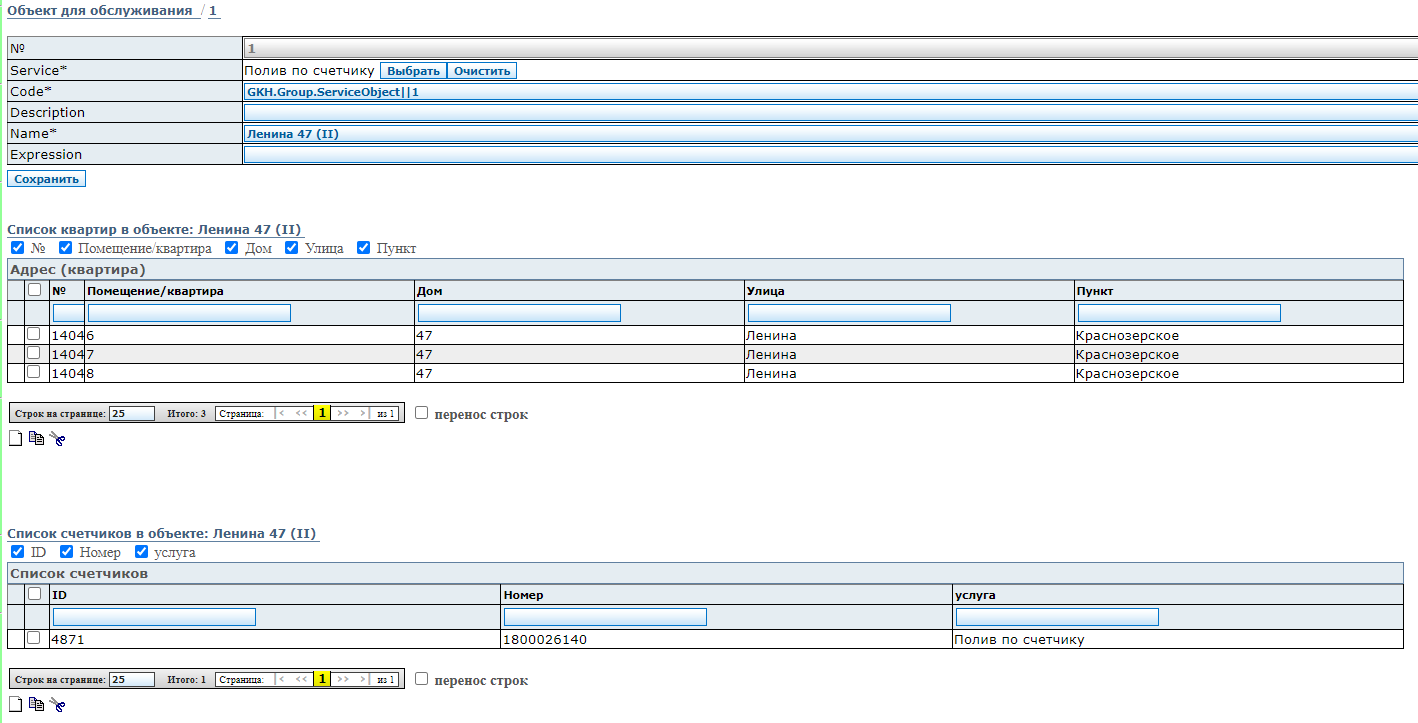Image resolution: width=1418 pixels, height=723 pixels.
Task: Select checkbox for meter 4871 row
Action: [34, 638]
